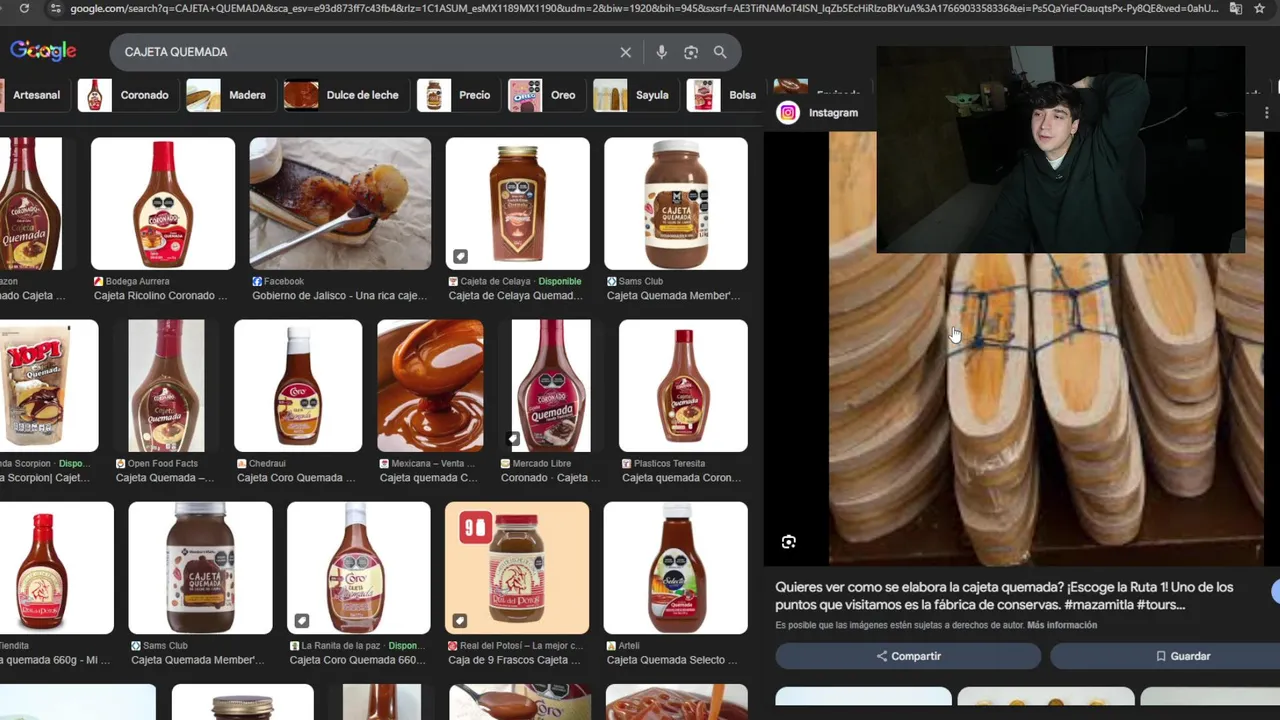Click the Bodega Aurrera source label
1280x720 pixels.
click(x=138, y=282)
